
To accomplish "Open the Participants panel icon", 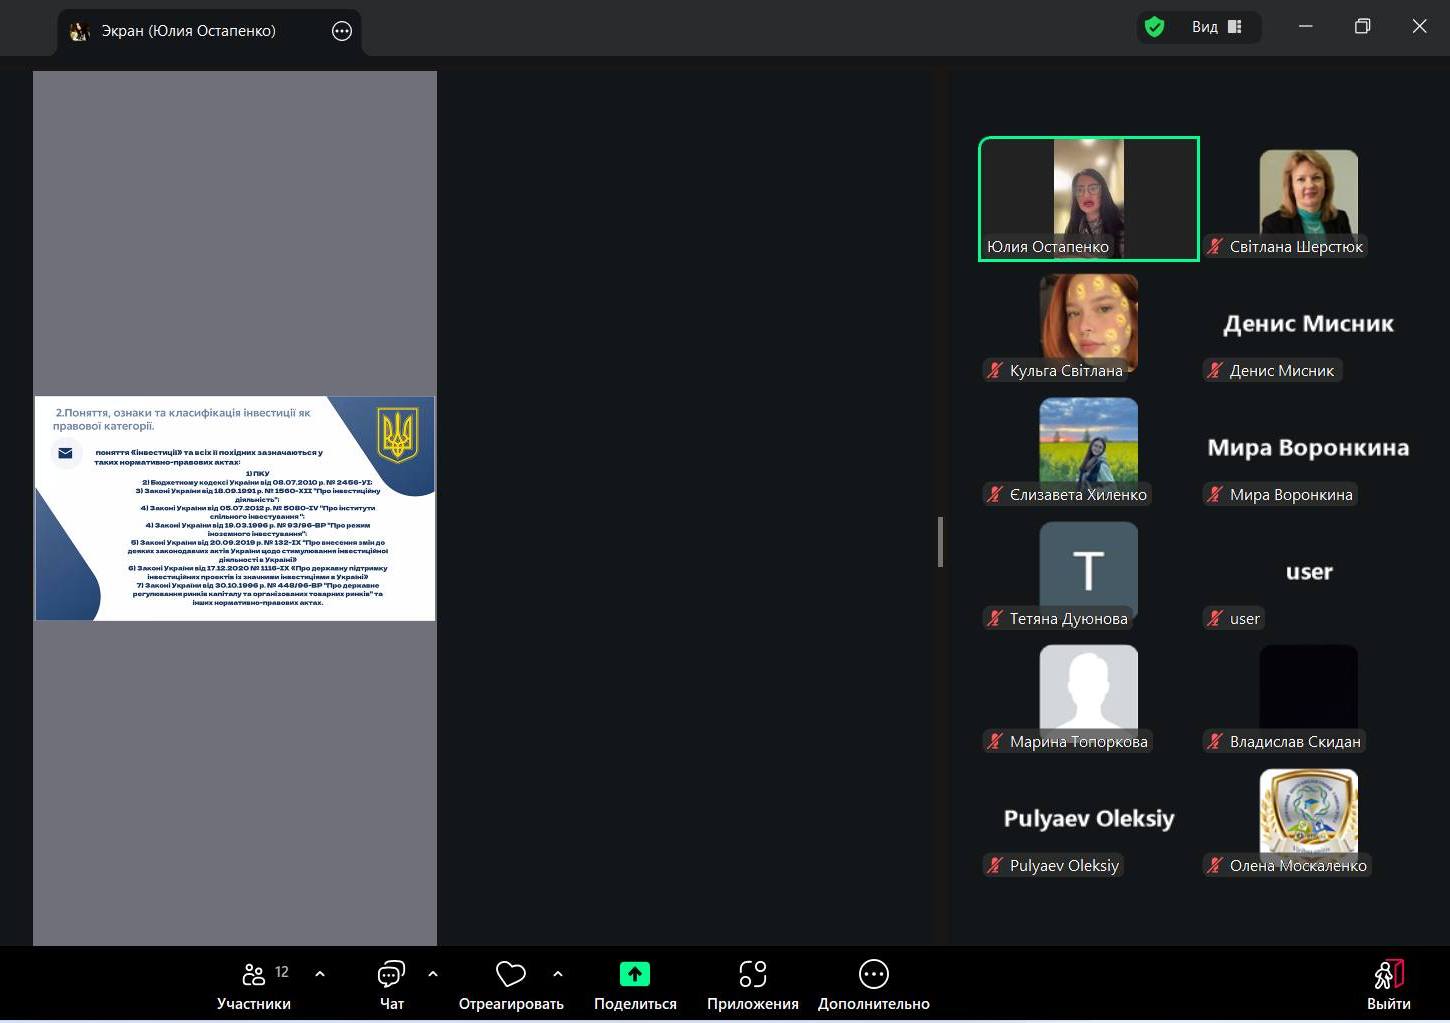I will pyautogui.click(x=254, y=974).
